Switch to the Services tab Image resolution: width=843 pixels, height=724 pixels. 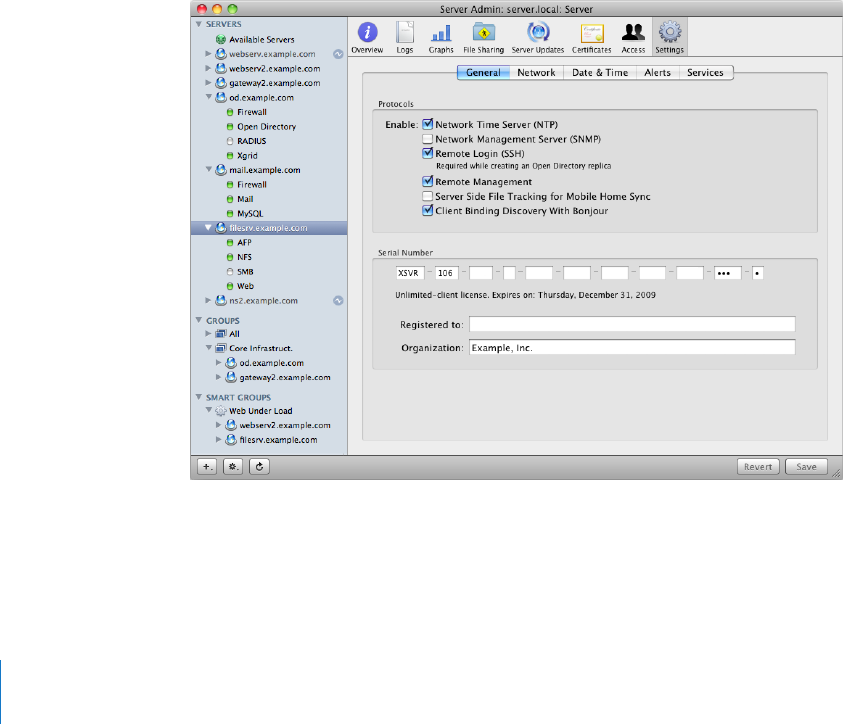705,73
